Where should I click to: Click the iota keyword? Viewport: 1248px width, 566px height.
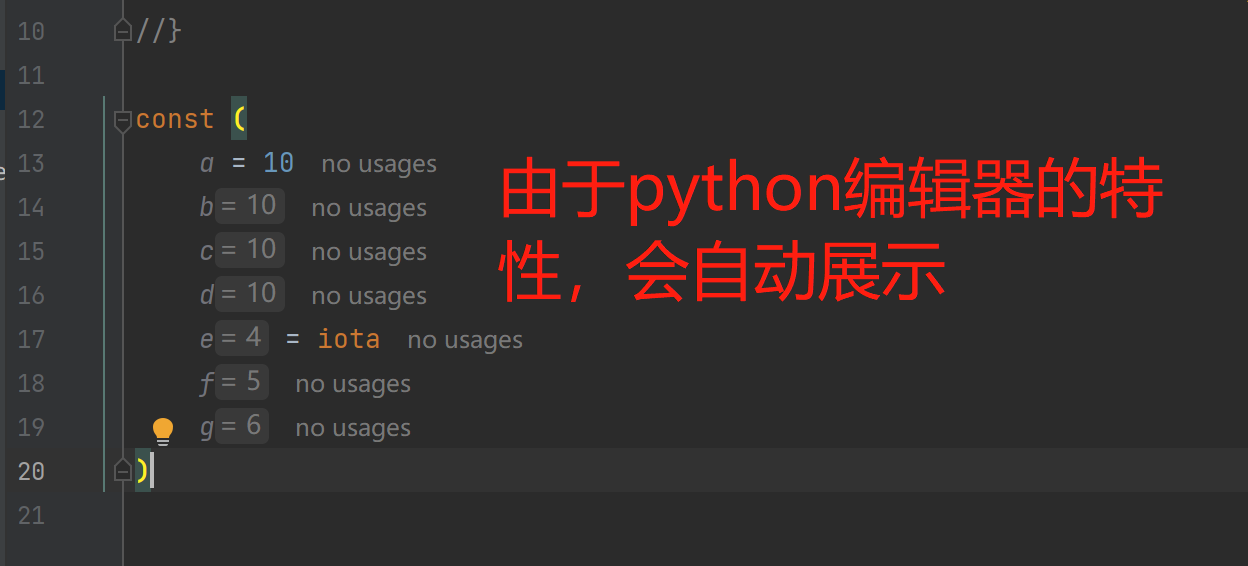pos(348,339)
